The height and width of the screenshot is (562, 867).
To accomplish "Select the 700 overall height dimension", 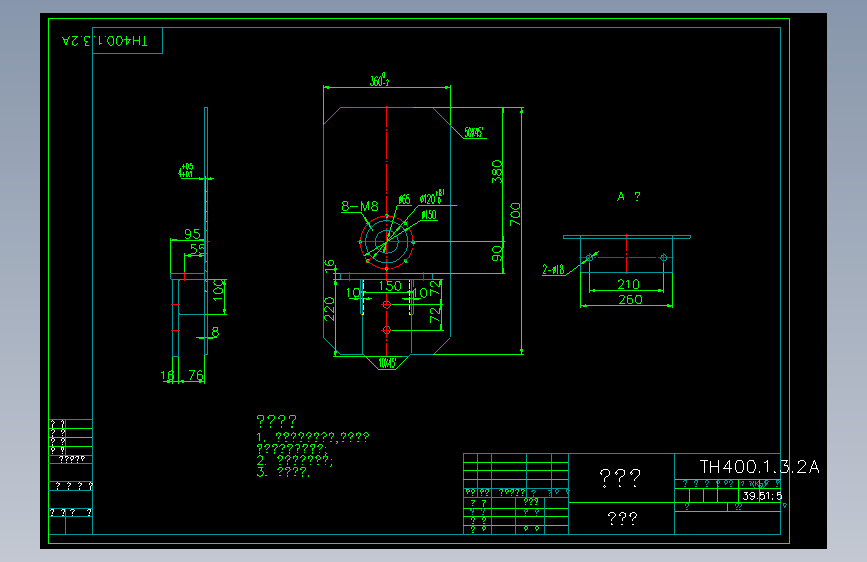I will click(x=515, y=214).
